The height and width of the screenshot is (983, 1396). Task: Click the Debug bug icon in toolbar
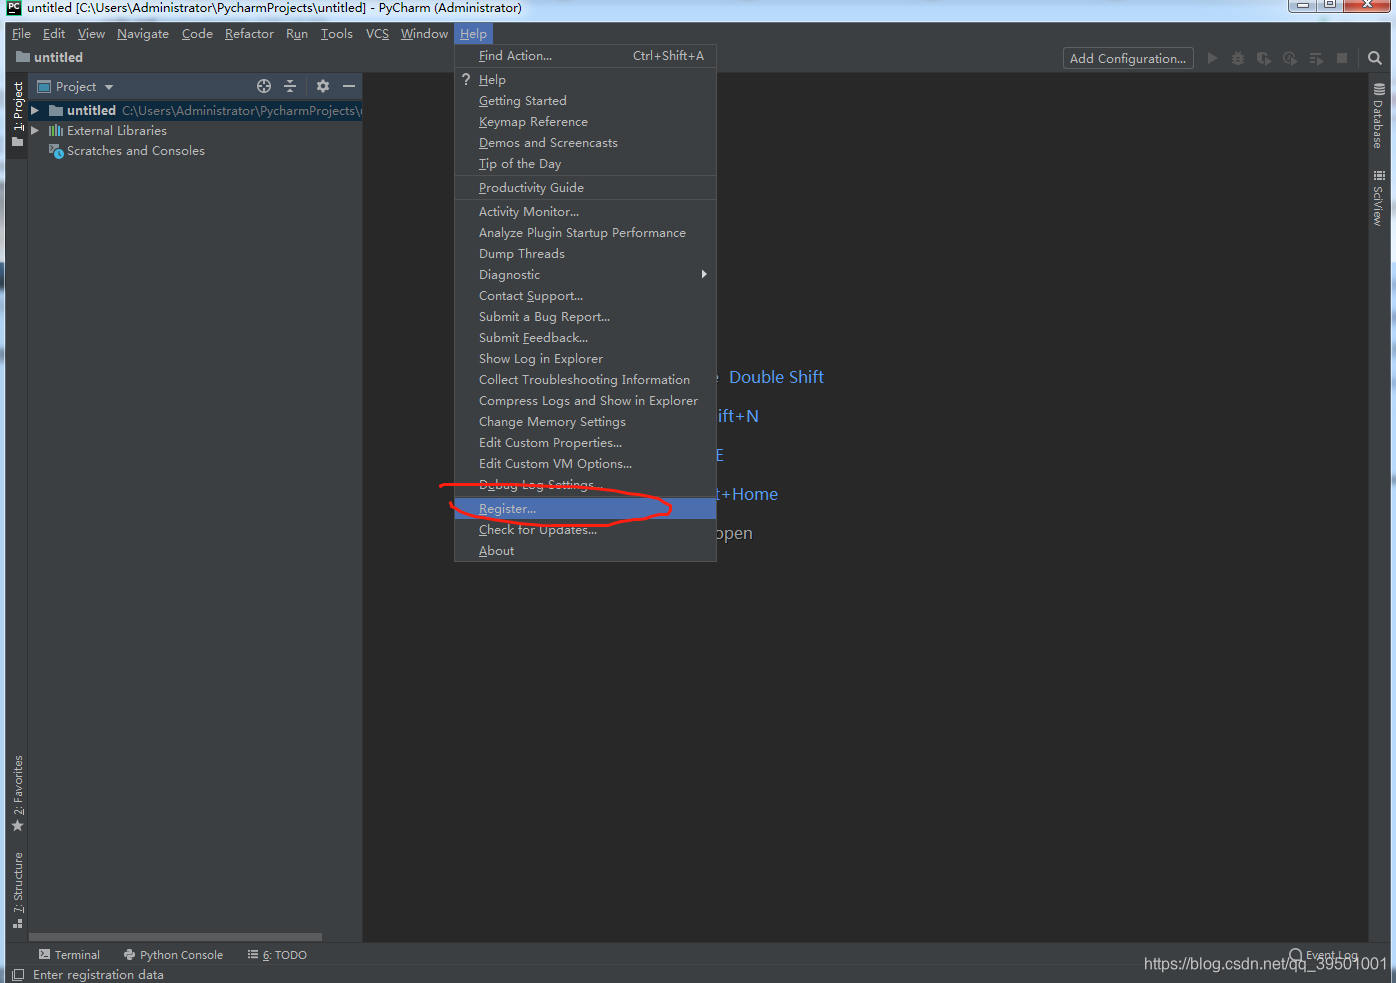[1238, 58]
